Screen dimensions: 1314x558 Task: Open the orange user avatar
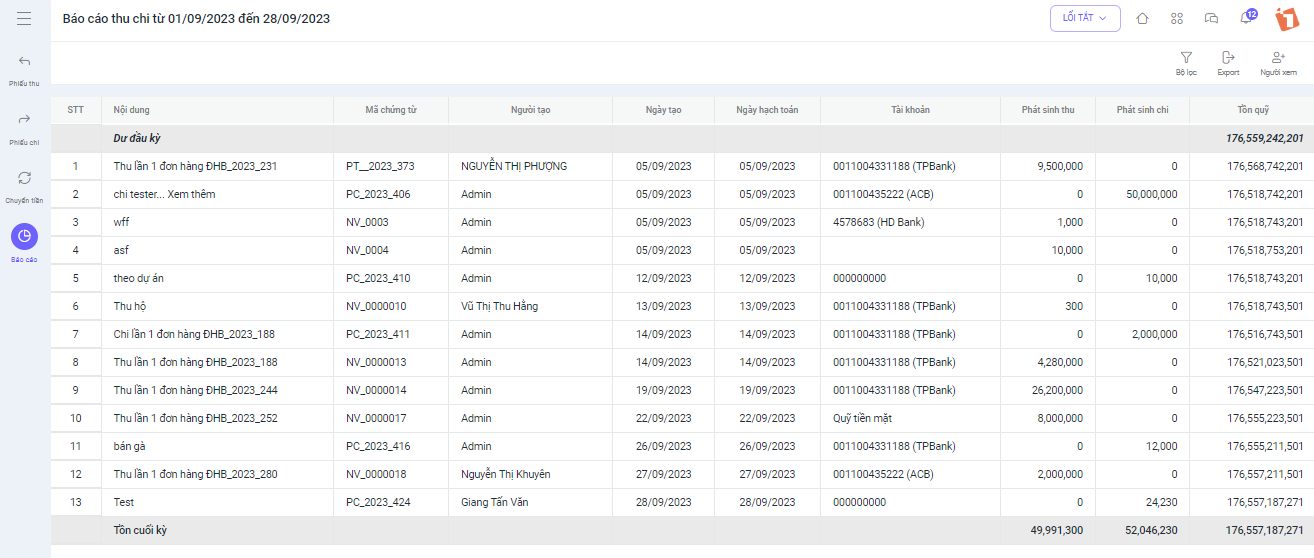point(1286,18)
